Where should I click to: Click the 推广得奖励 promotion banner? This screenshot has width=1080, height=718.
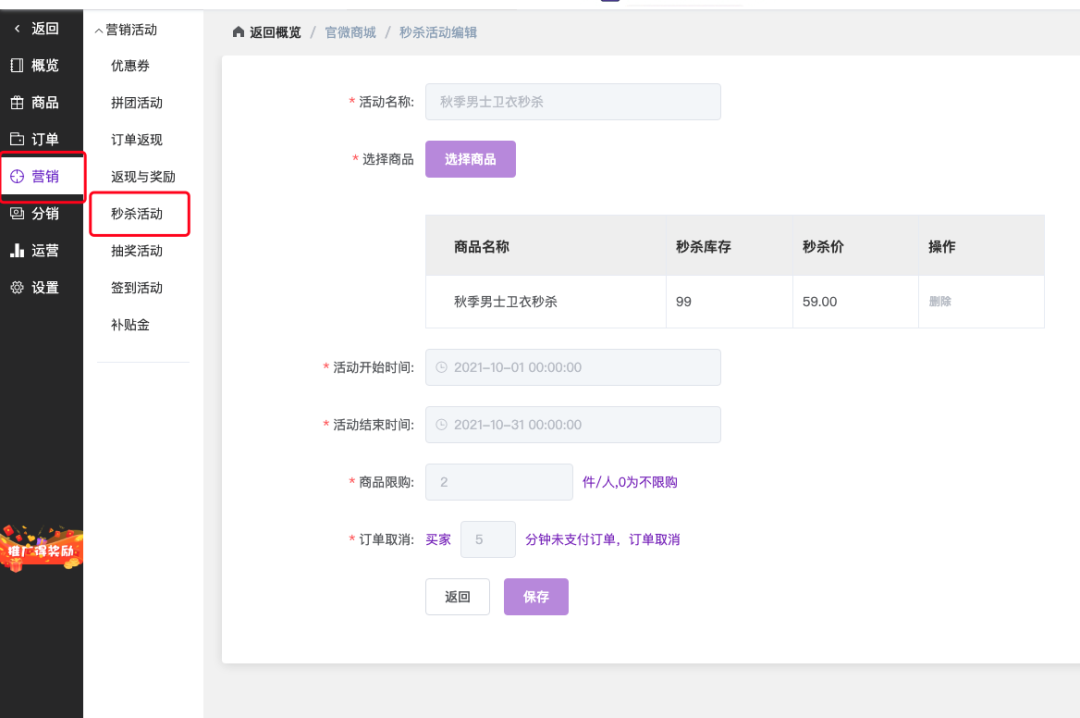(x=41, y=548)
